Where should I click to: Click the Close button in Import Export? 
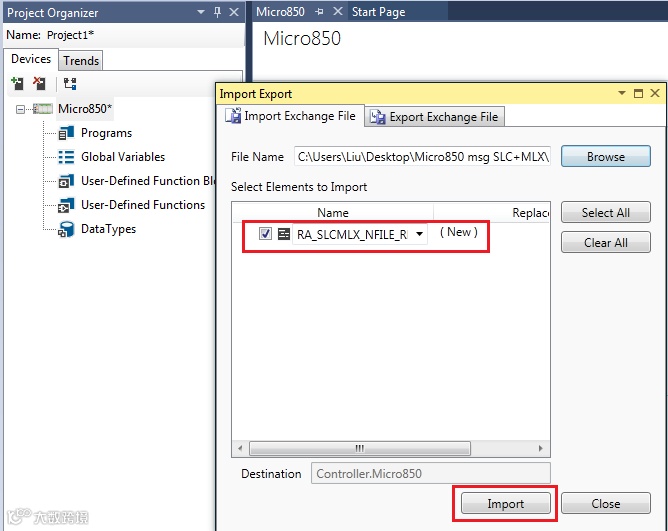click(605, 504)
